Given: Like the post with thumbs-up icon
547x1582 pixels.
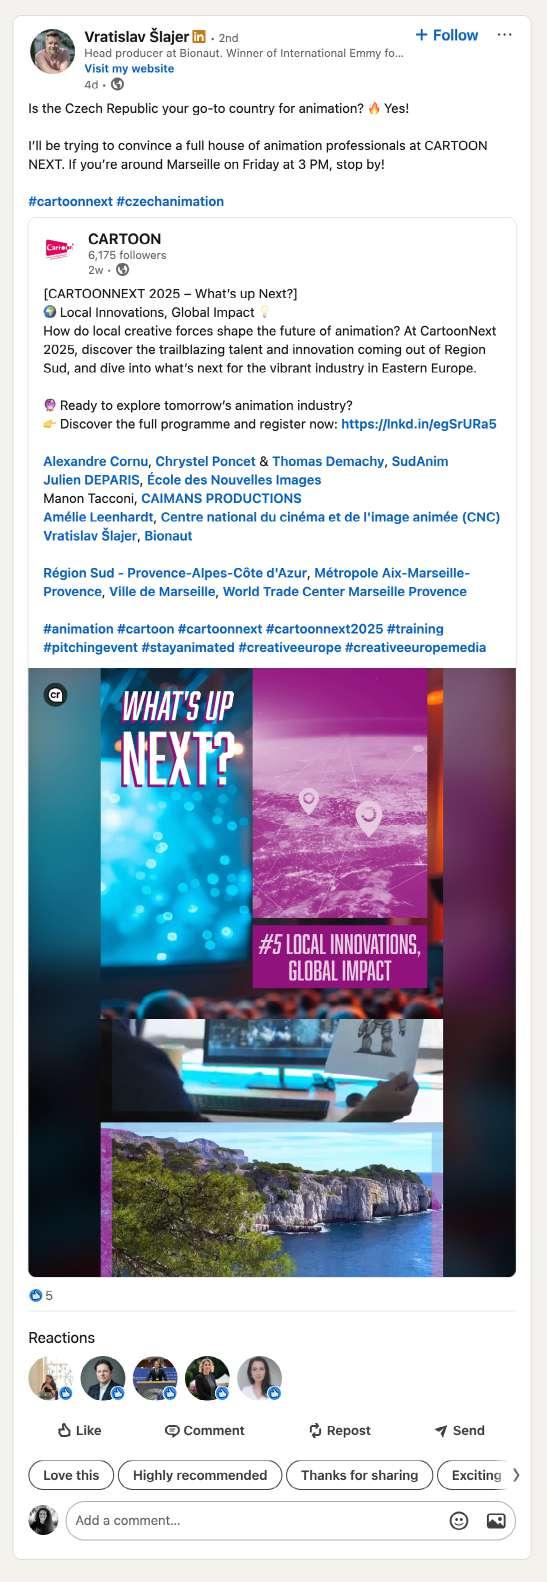Looking at the screenshot, I should [x=80, y=1430].
